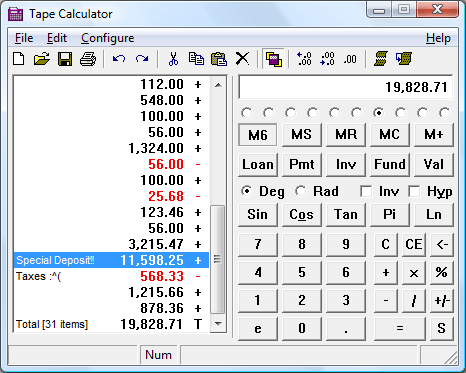Click the backspace arrow button
466x373 pixels.
(x=442, y=244)
